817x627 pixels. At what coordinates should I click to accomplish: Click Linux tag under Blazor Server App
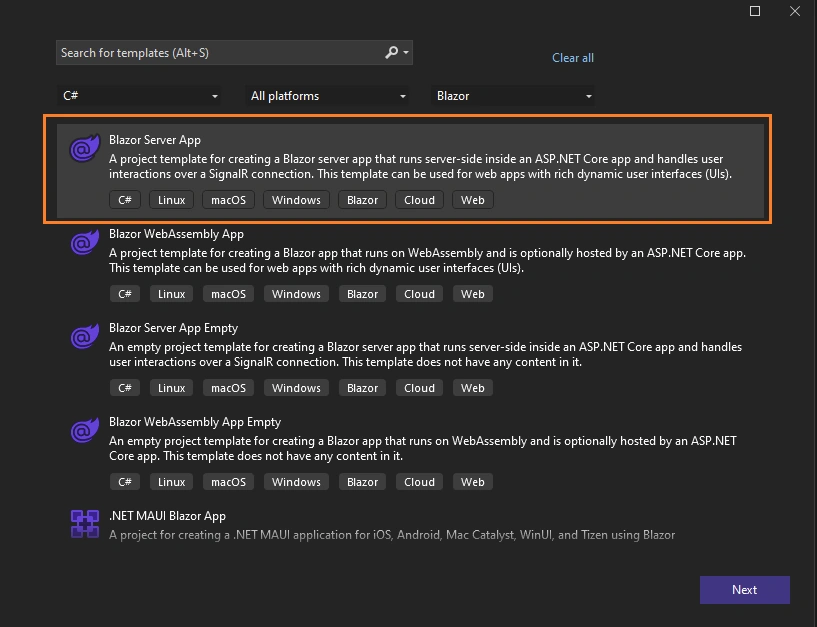[x=171, y=200]
